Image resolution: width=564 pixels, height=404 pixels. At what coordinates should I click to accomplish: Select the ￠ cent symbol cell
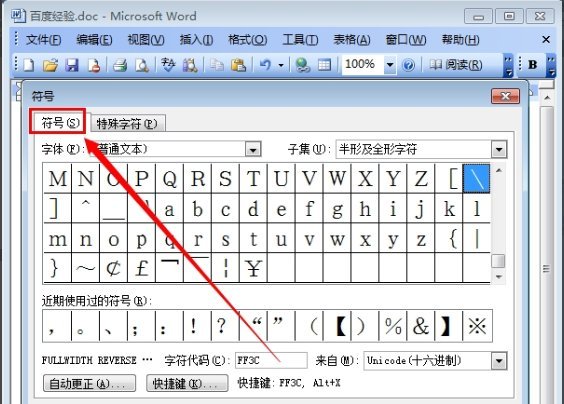tap(113, 268)
